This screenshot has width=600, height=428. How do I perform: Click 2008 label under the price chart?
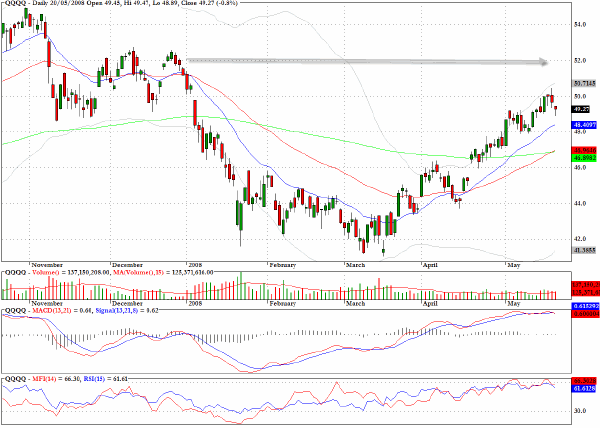pos(195,265)
